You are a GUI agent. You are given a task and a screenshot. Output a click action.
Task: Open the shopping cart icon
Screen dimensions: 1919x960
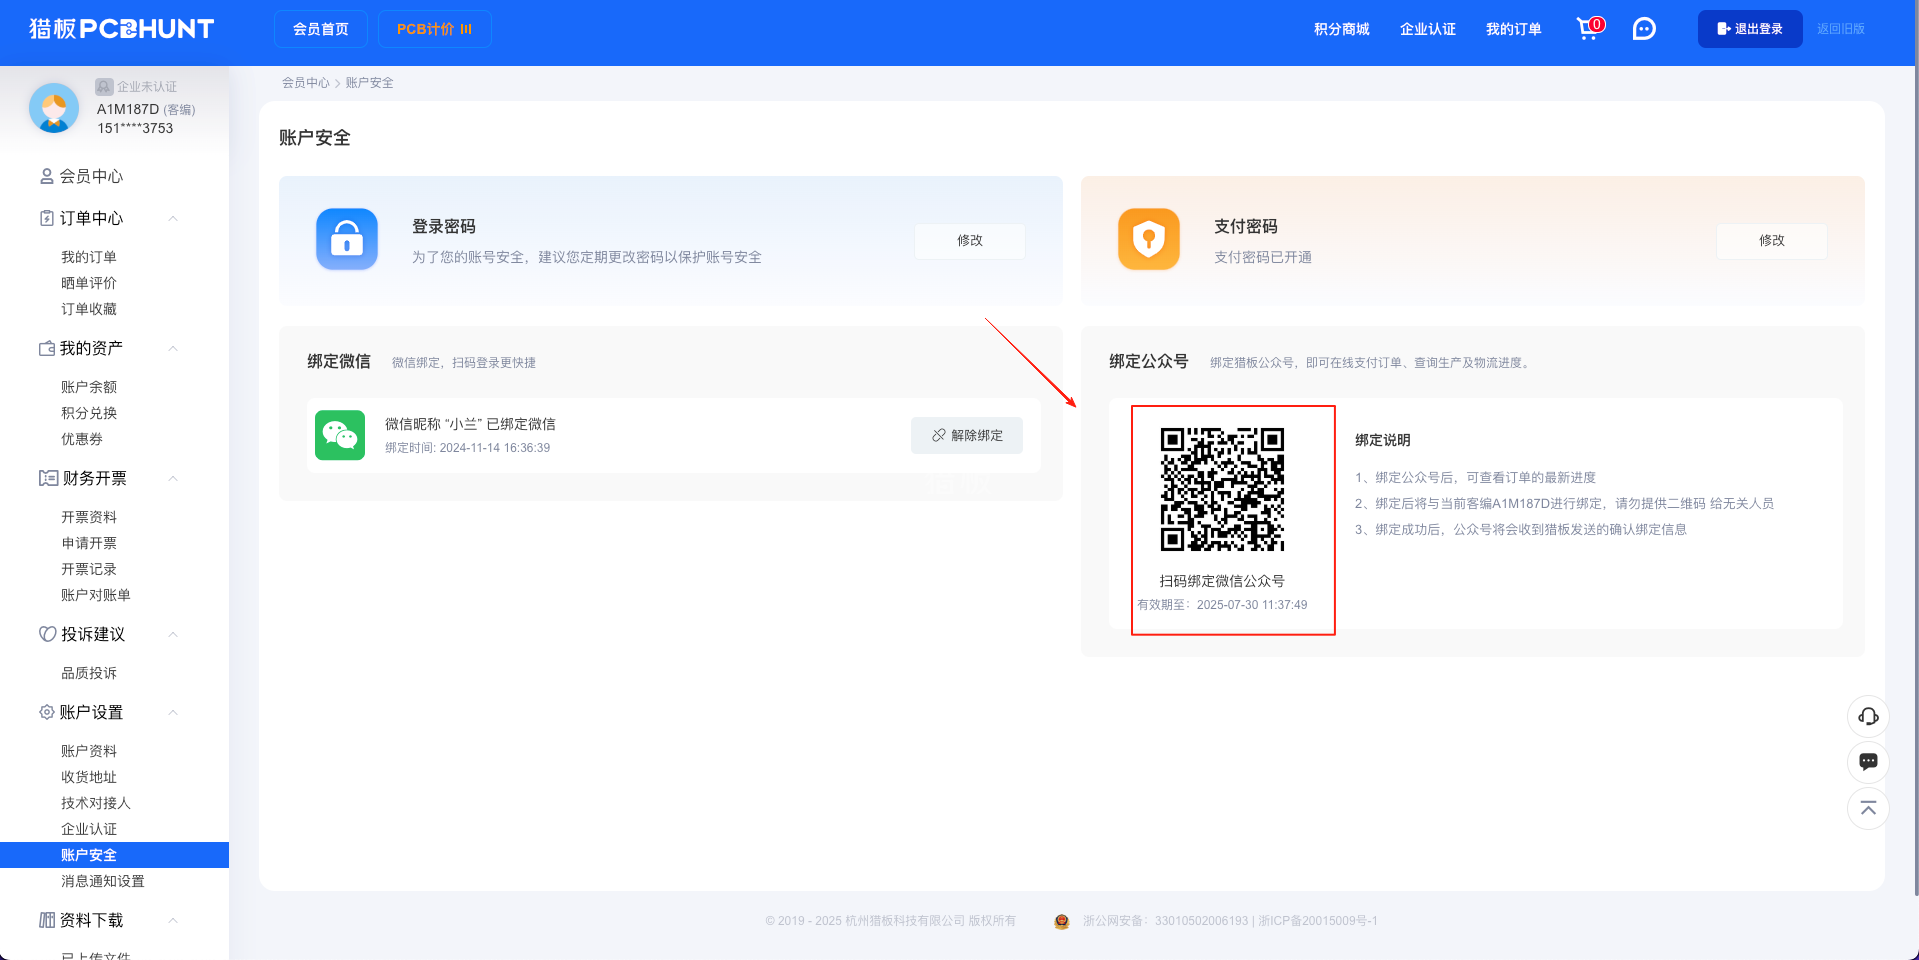pos(1587,29)
